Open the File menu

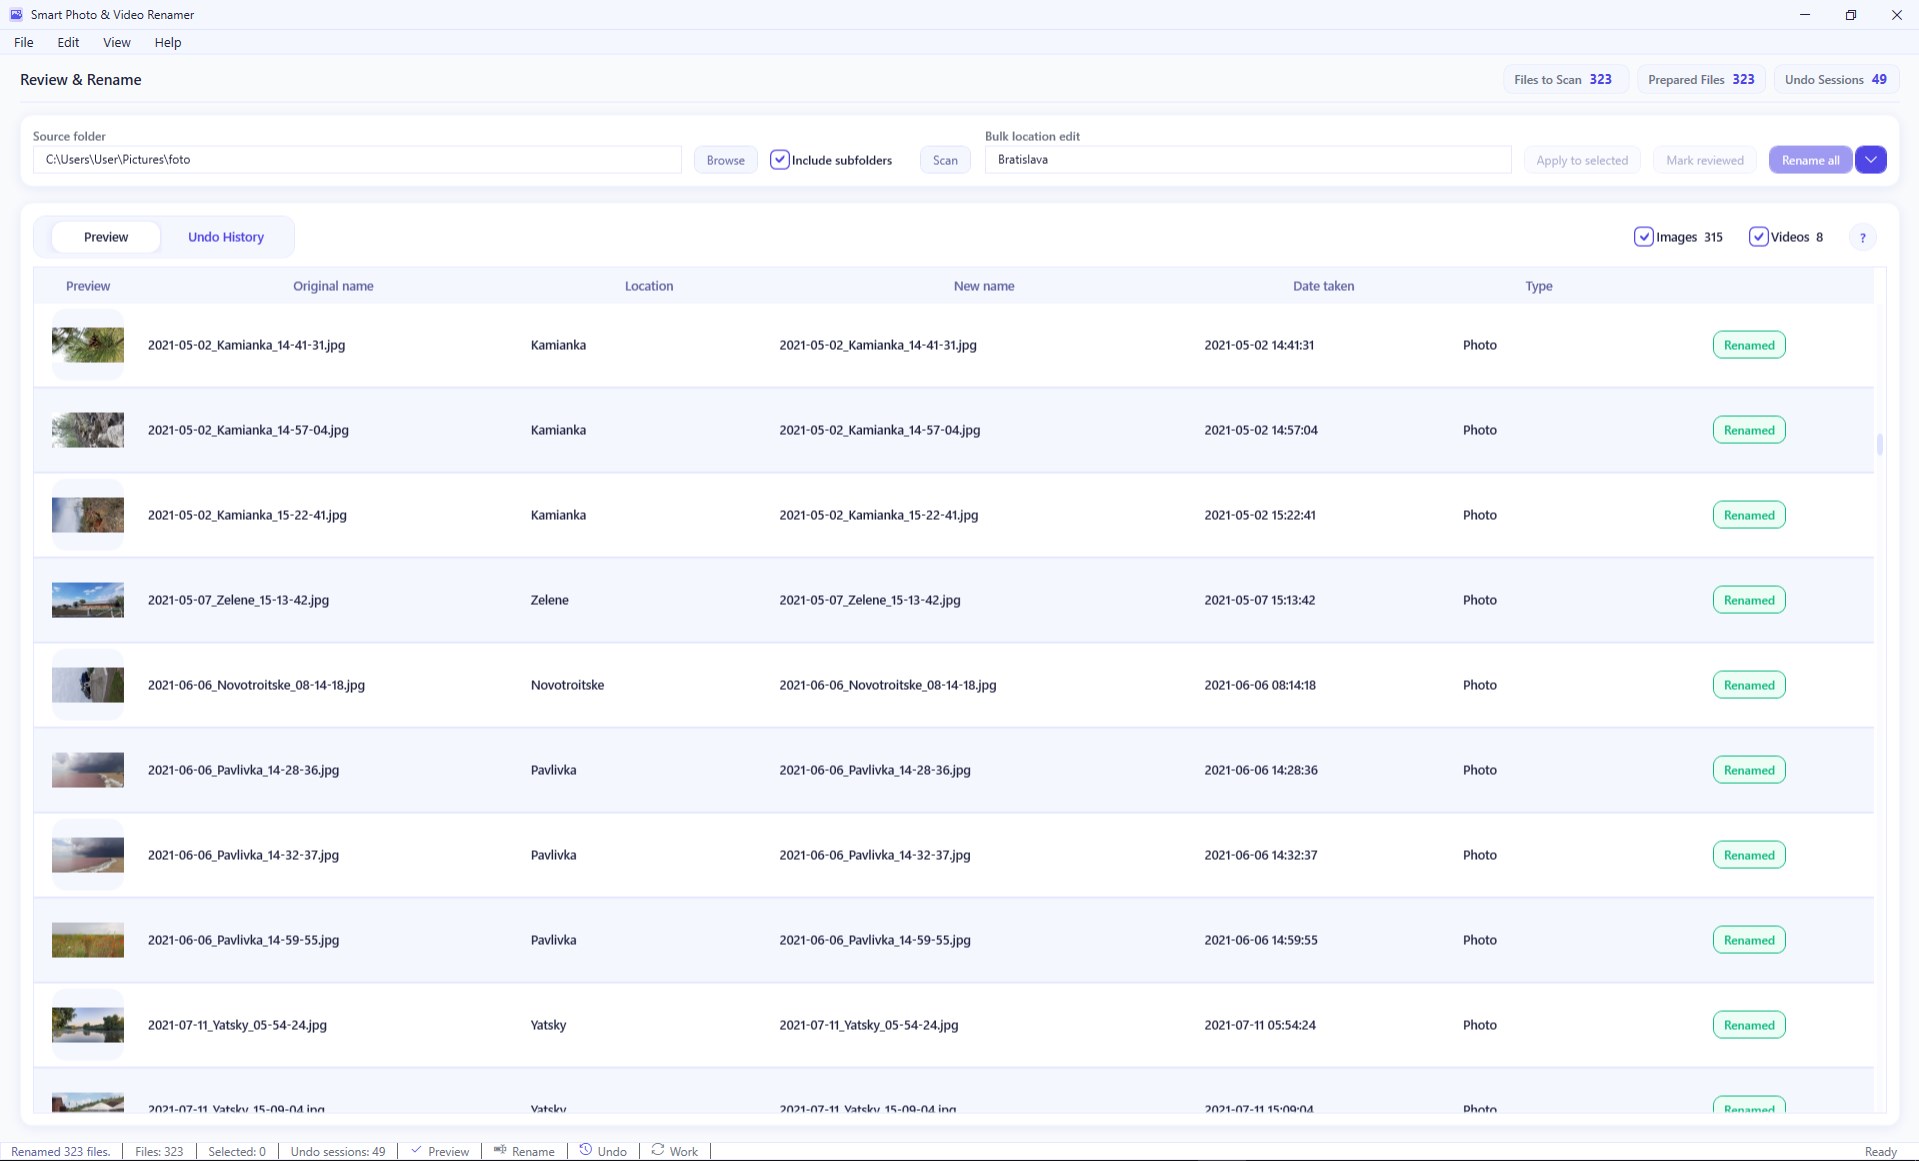tap(24, 42)
